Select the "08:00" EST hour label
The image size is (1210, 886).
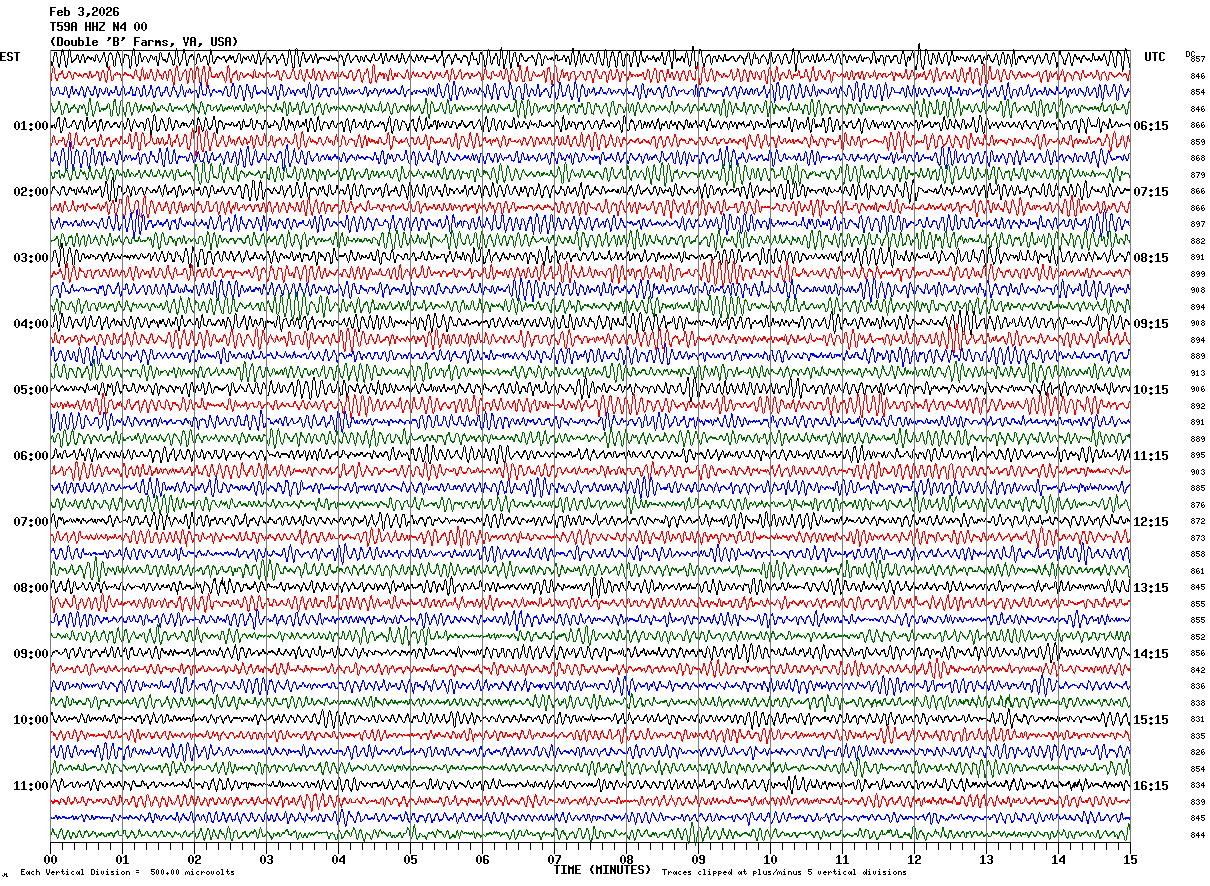pos(30,588)
